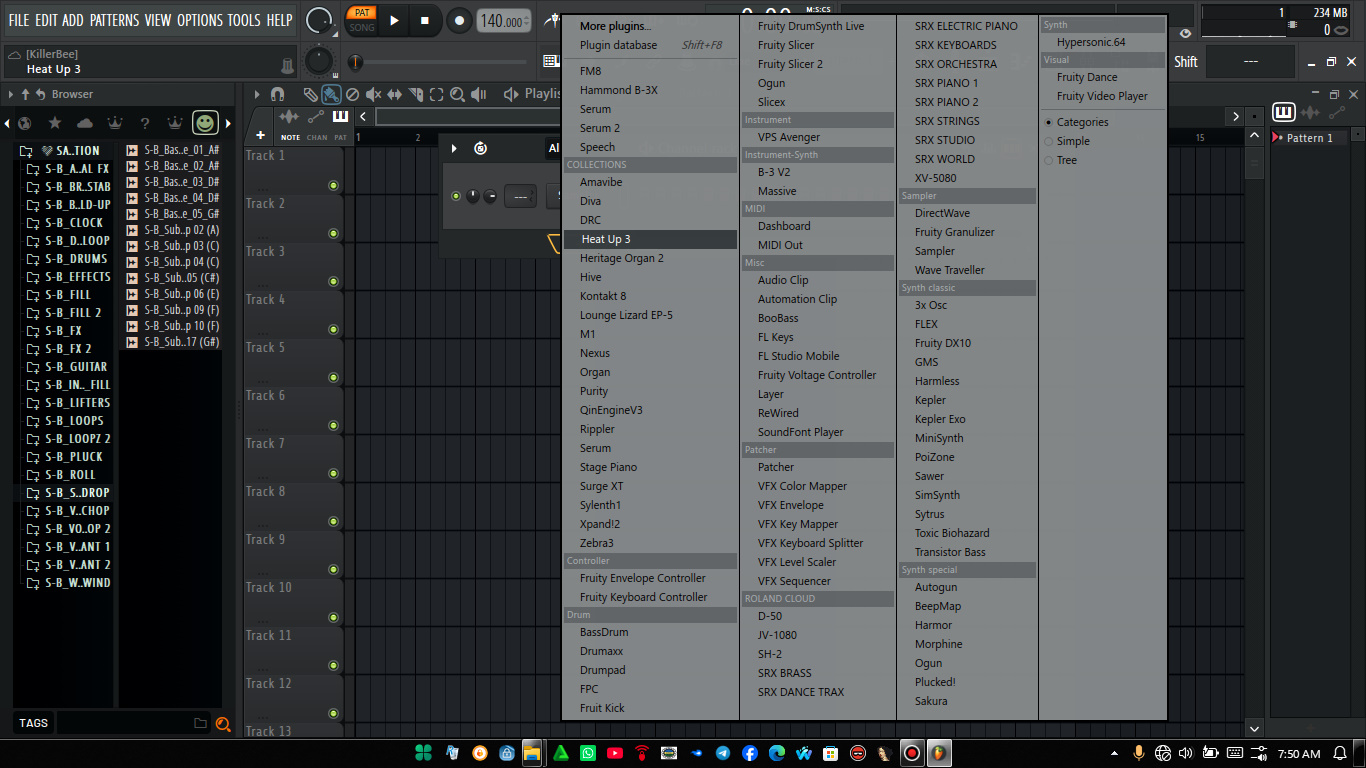Choose Toxic Biohazard from plugin list

952,533
